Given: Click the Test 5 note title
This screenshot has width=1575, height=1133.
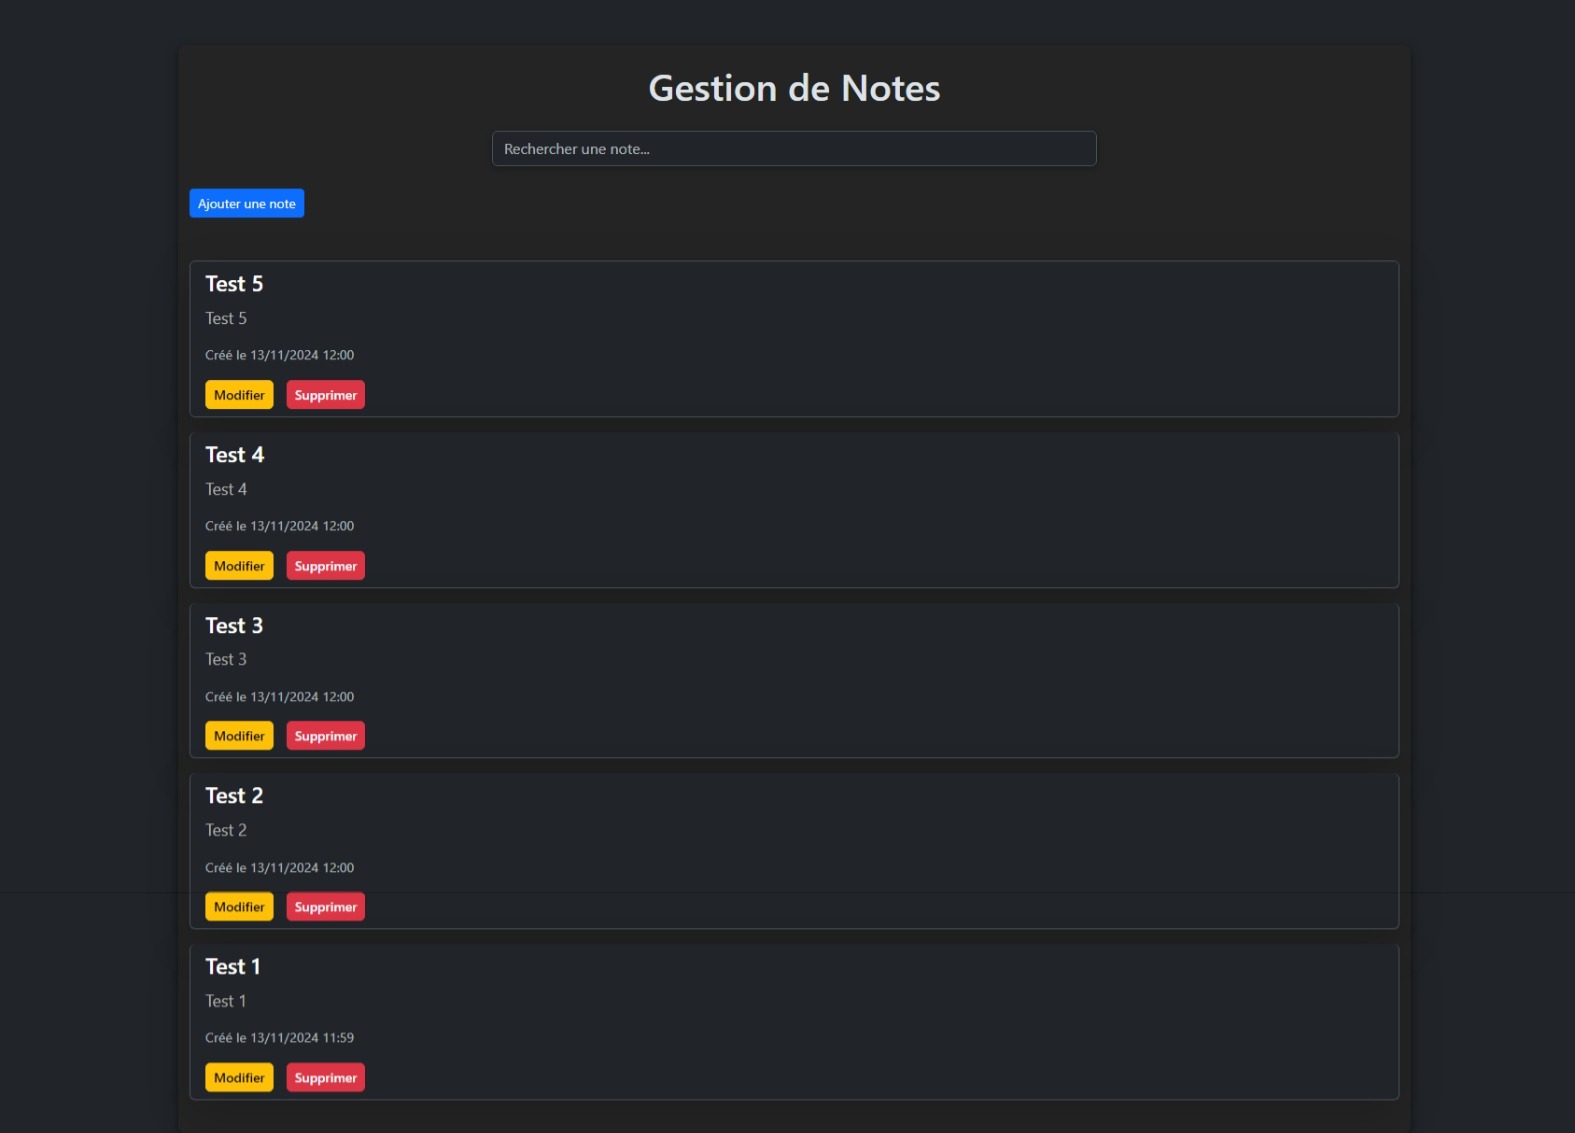Looking at the screenshot, I should tap(234, 284).
